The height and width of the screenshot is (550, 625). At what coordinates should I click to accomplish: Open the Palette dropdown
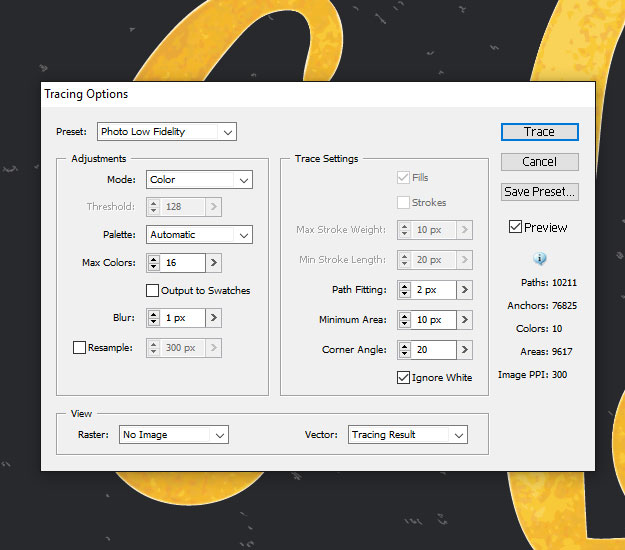pyautogui.click(x=199, y=235)
